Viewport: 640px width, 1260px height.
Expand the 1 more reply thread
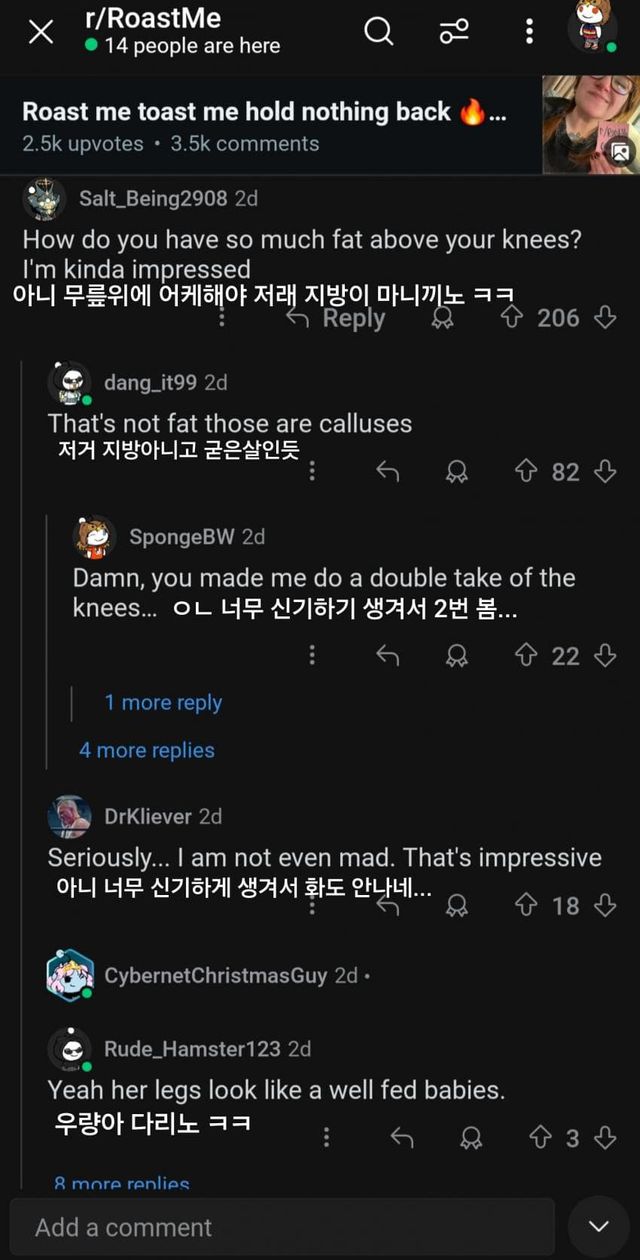pyautogui.click(x=162, y=702)
